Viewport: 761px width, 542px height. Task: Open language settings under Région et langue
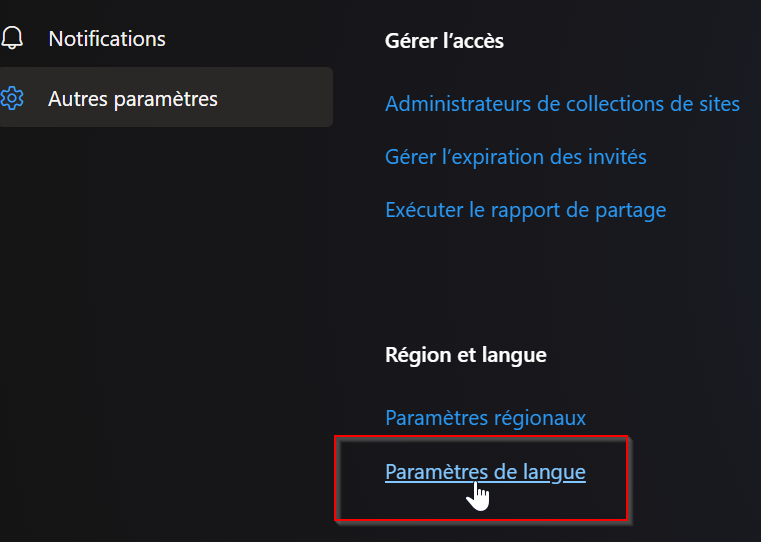[x=485, y=471]
